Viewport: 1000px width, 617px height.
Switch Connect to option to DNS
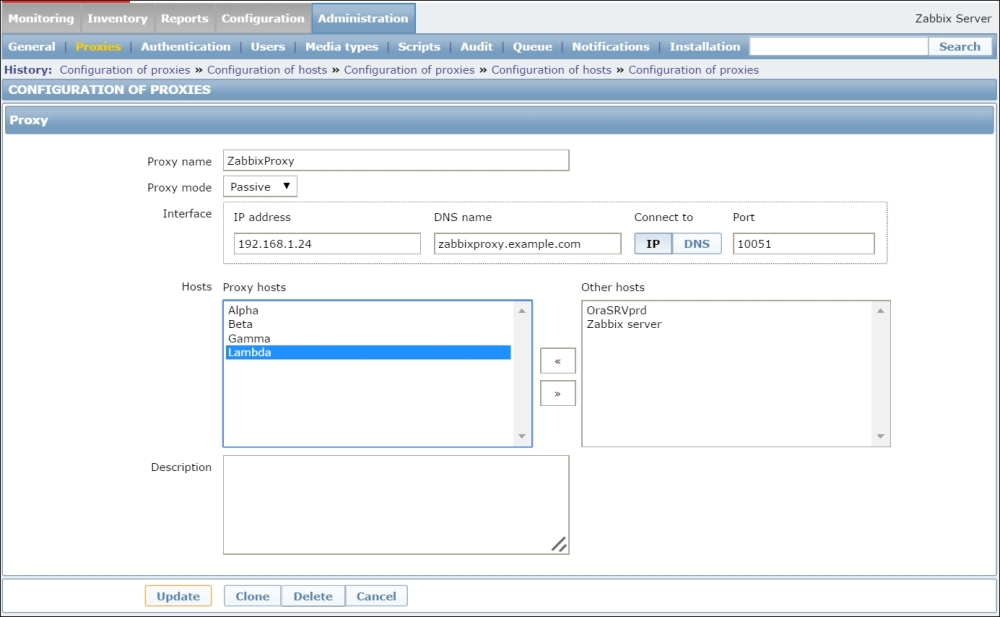tap(696, 244)
